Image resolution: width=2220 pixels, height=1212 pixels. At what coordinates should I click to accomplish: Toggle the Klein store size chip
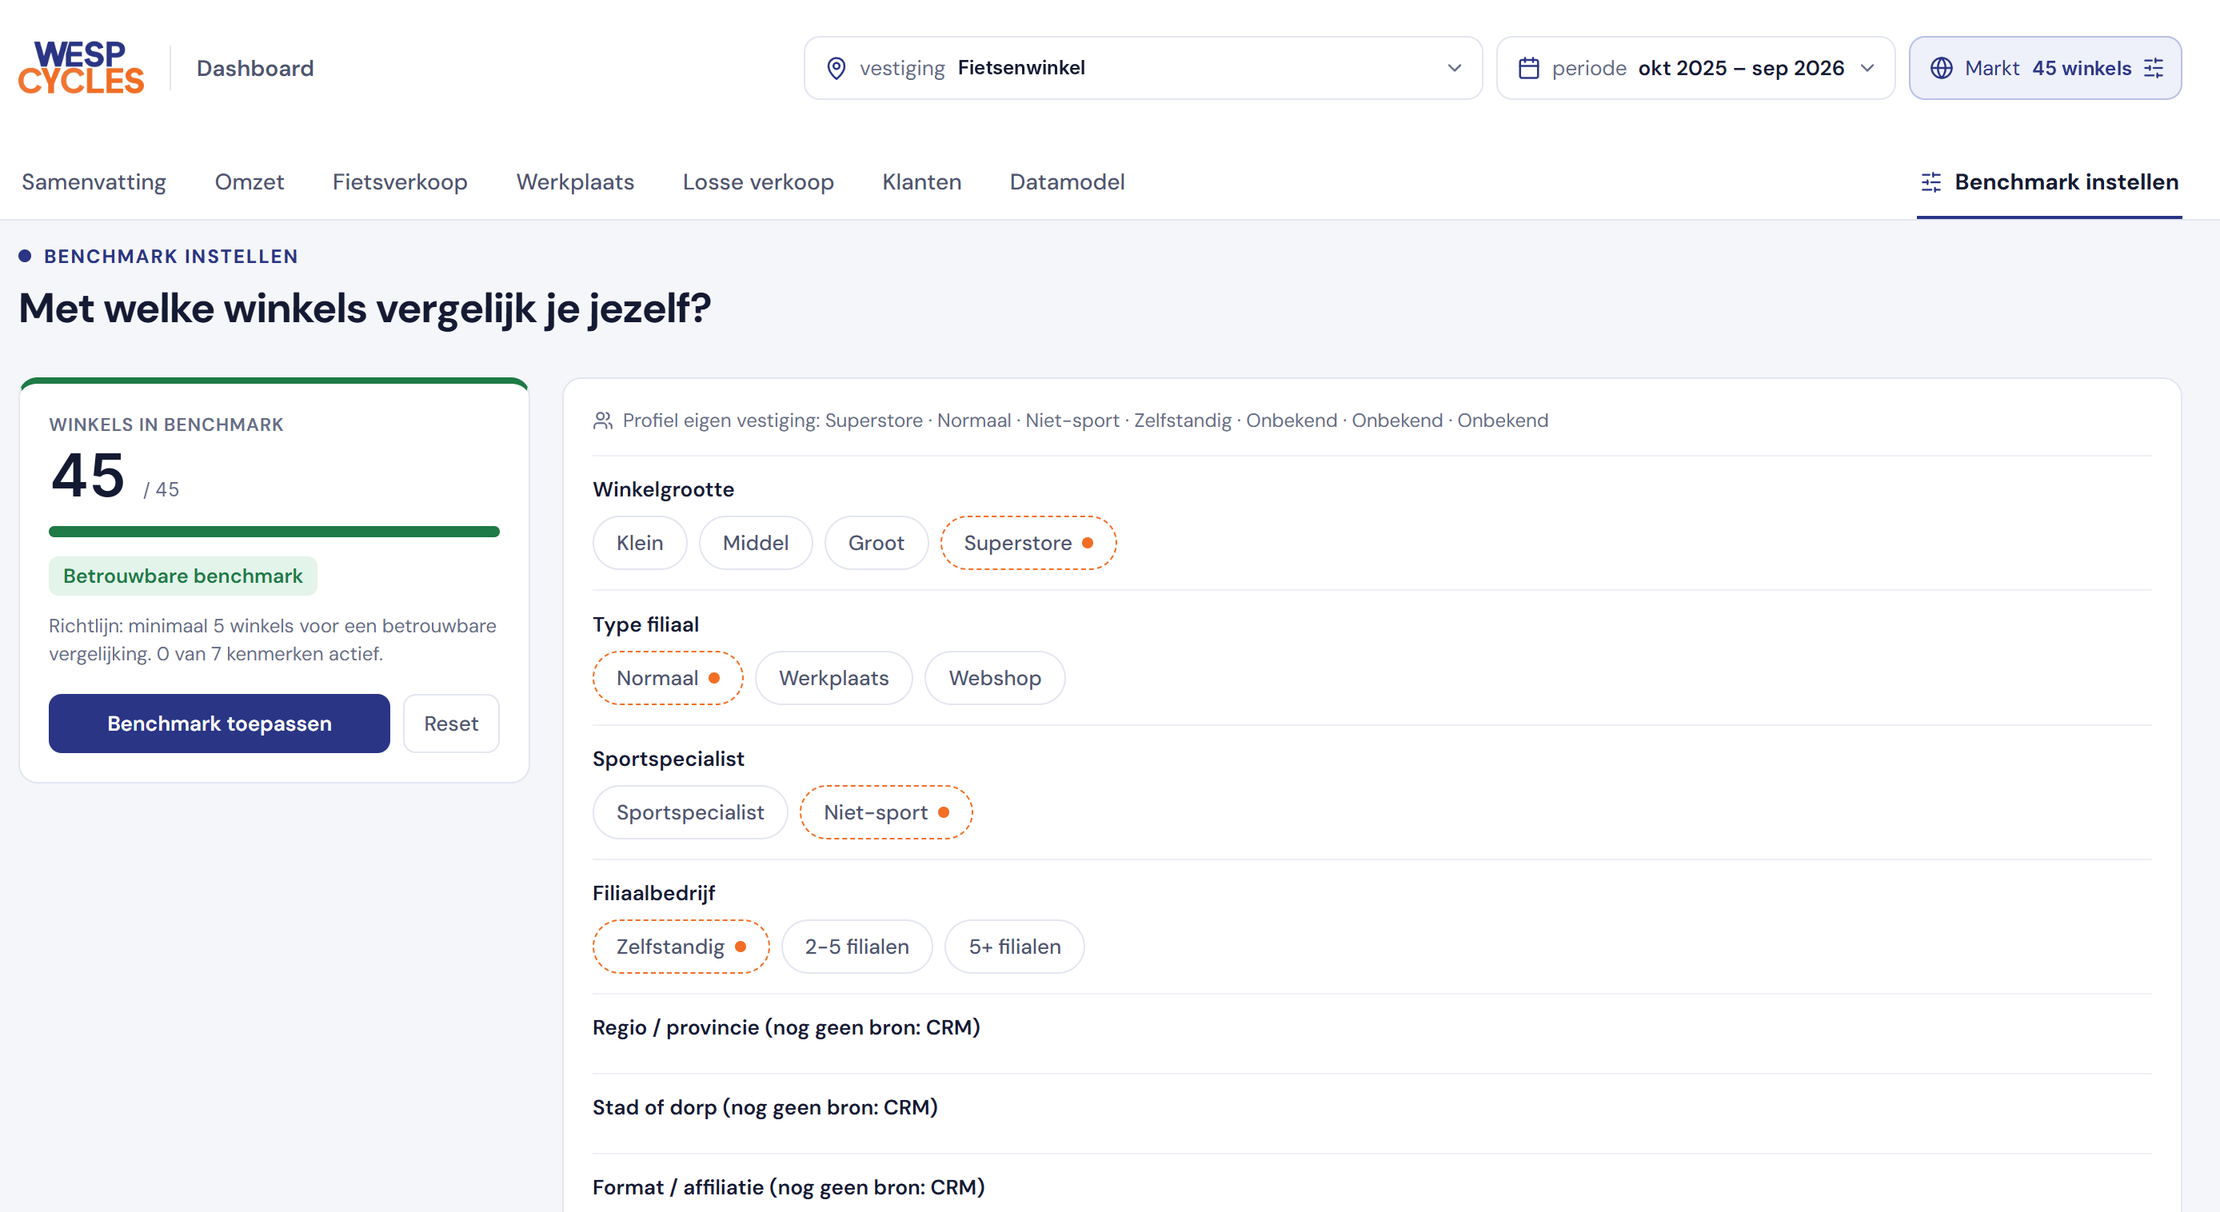point(640,543)
